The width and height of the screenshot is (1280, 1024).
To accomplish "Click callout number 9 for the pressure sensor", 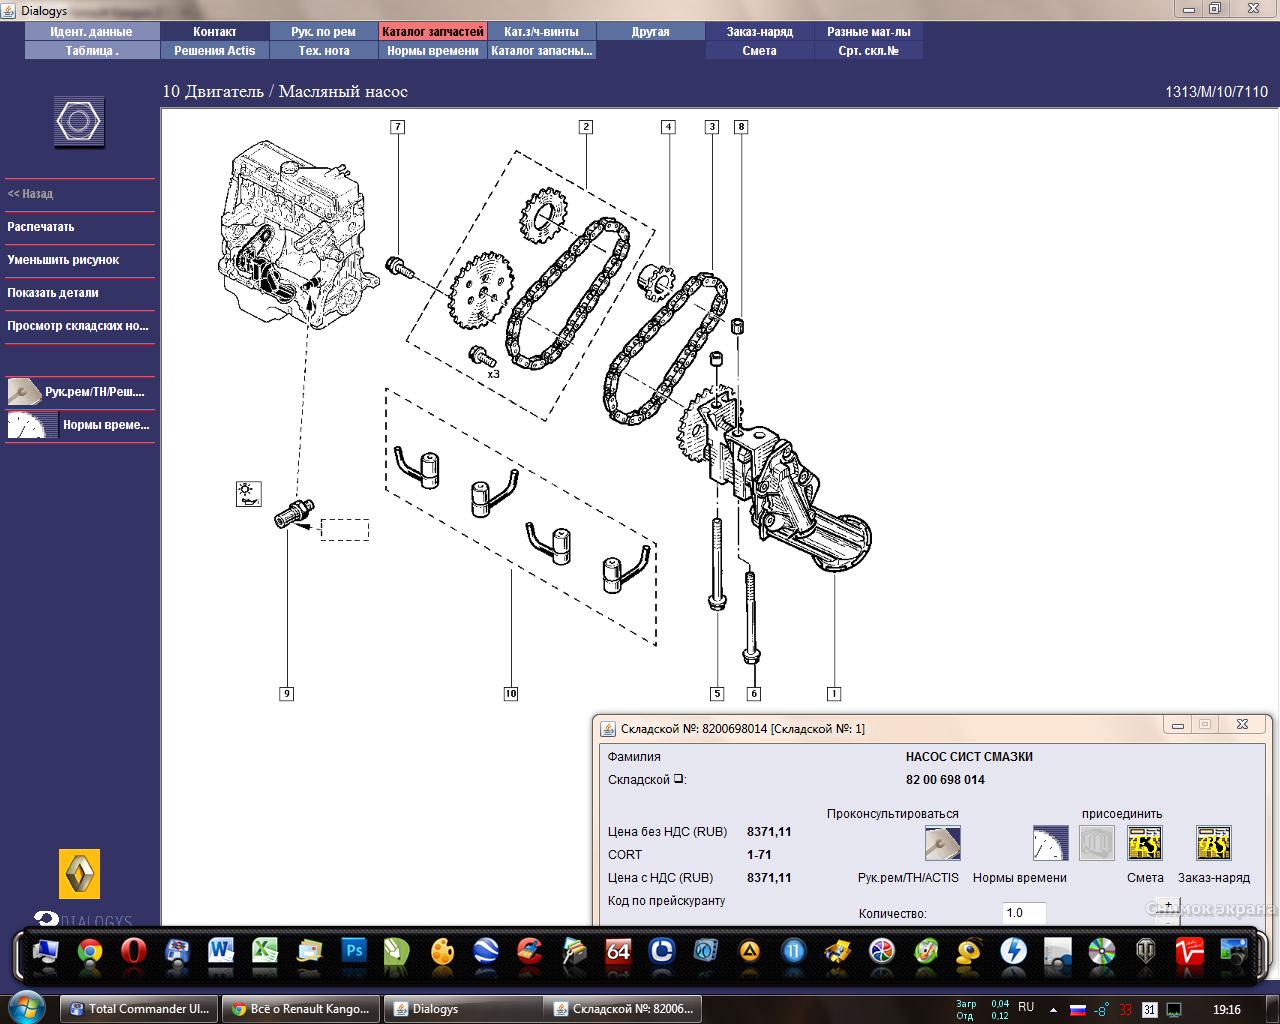I will 287,693.
